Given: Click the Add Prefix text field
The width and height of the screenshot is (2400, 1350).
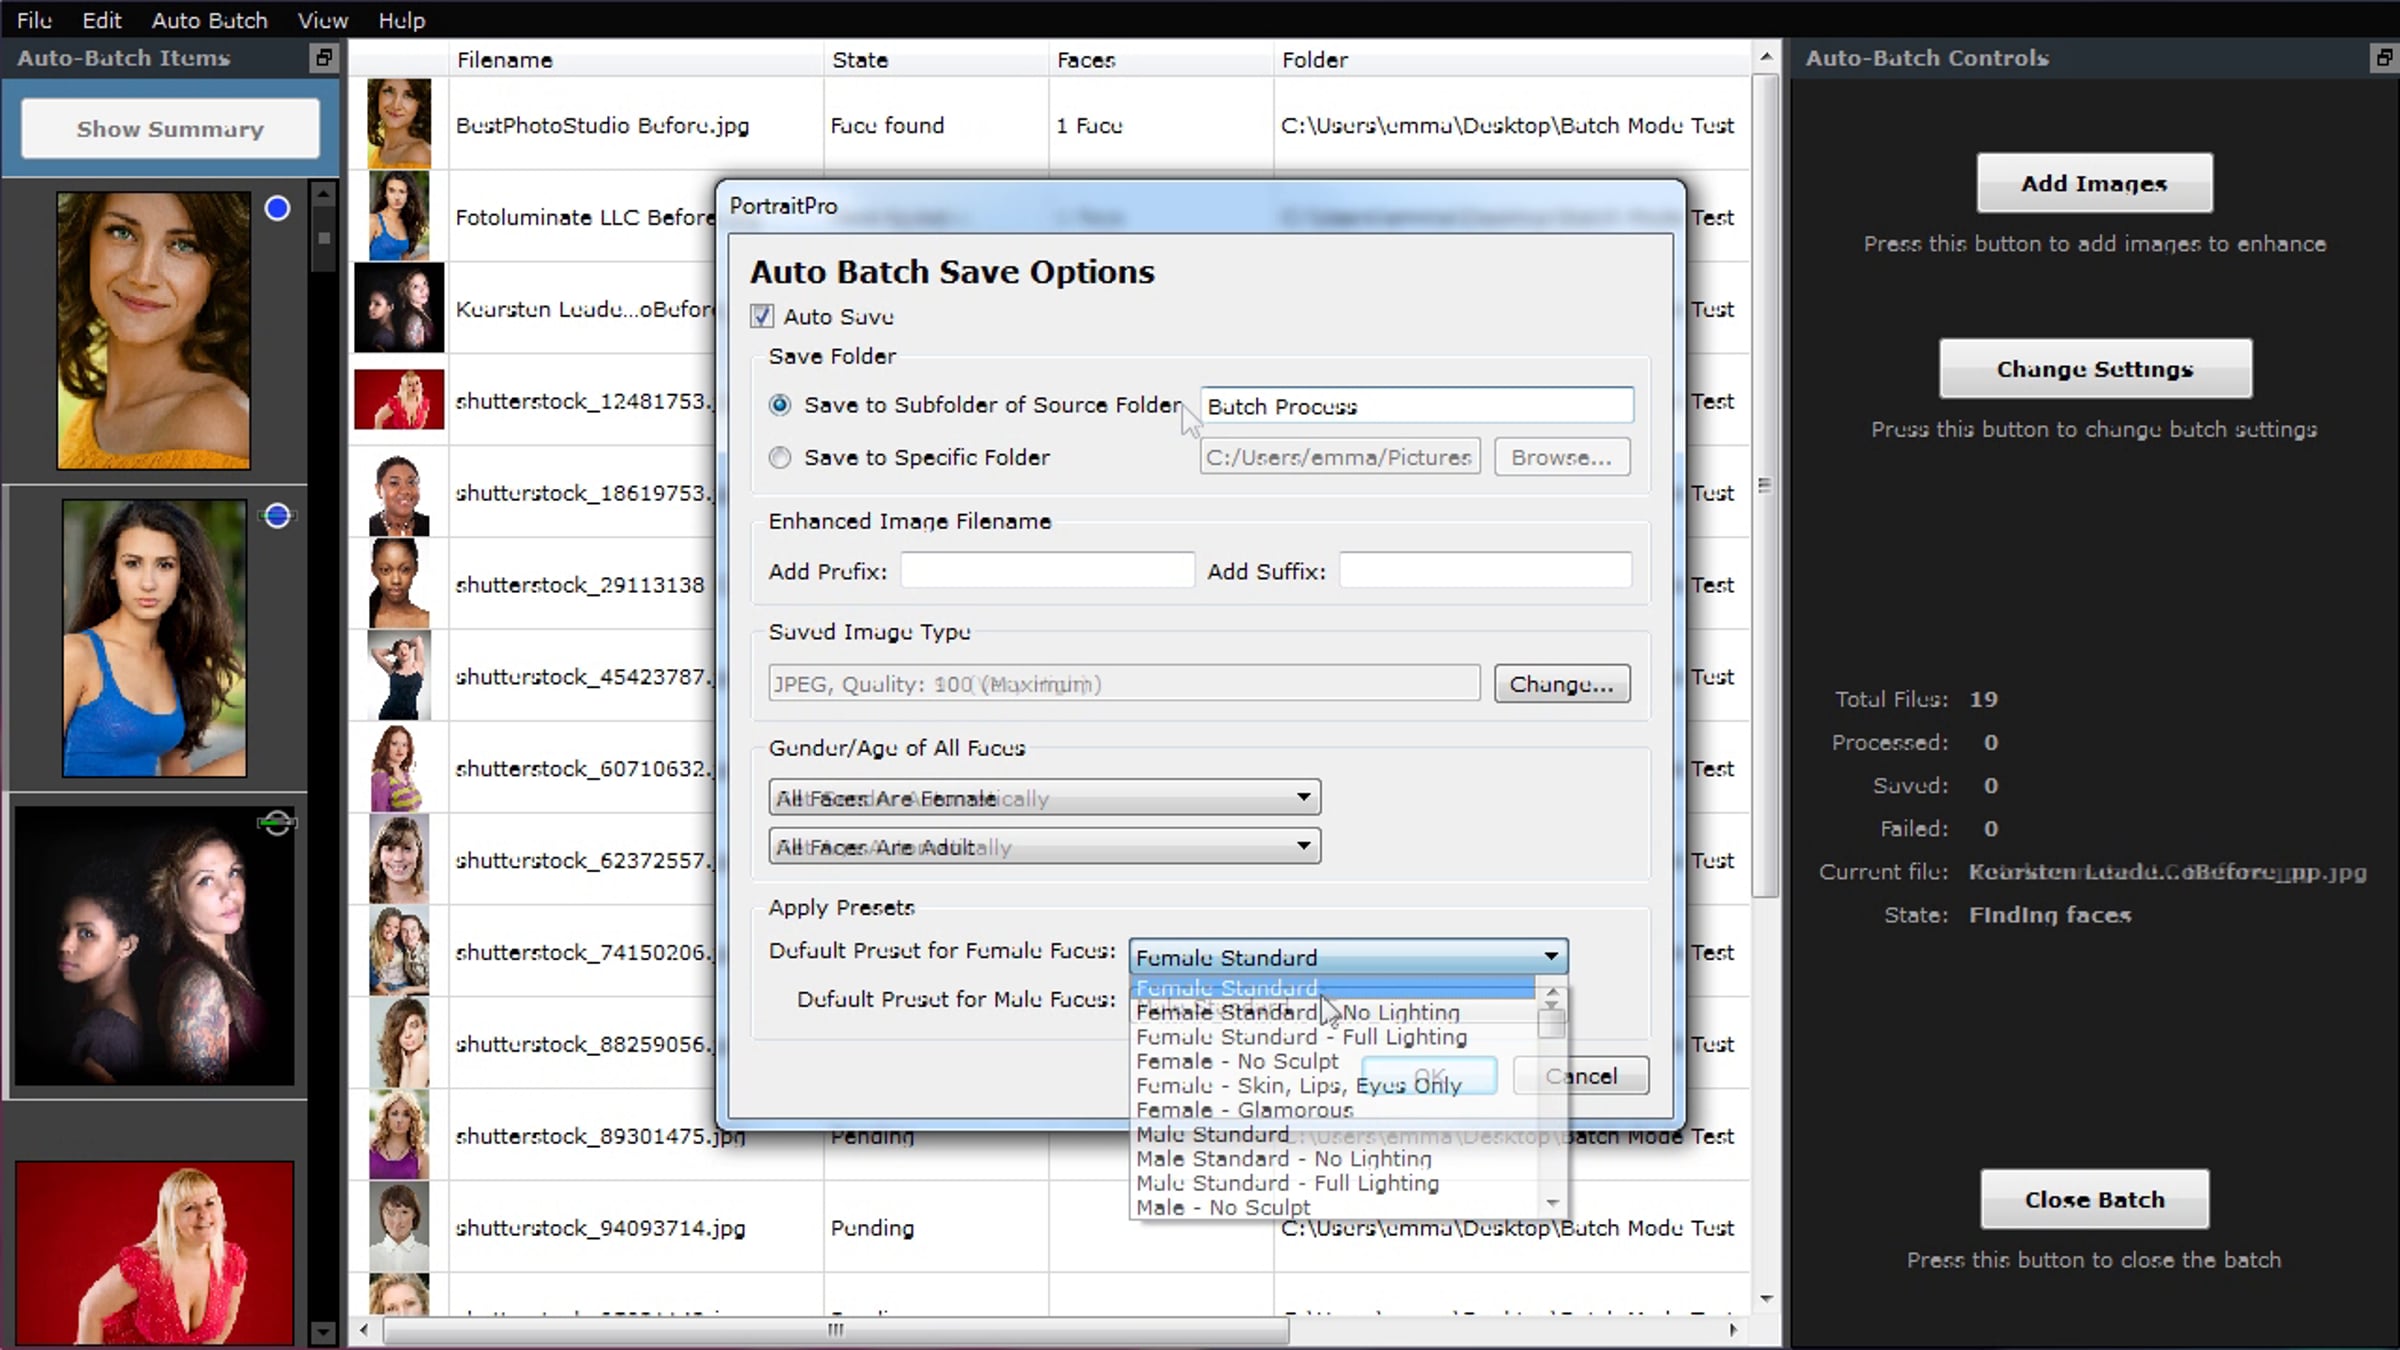Looking at the screenshot, I should pos(1047,571).
